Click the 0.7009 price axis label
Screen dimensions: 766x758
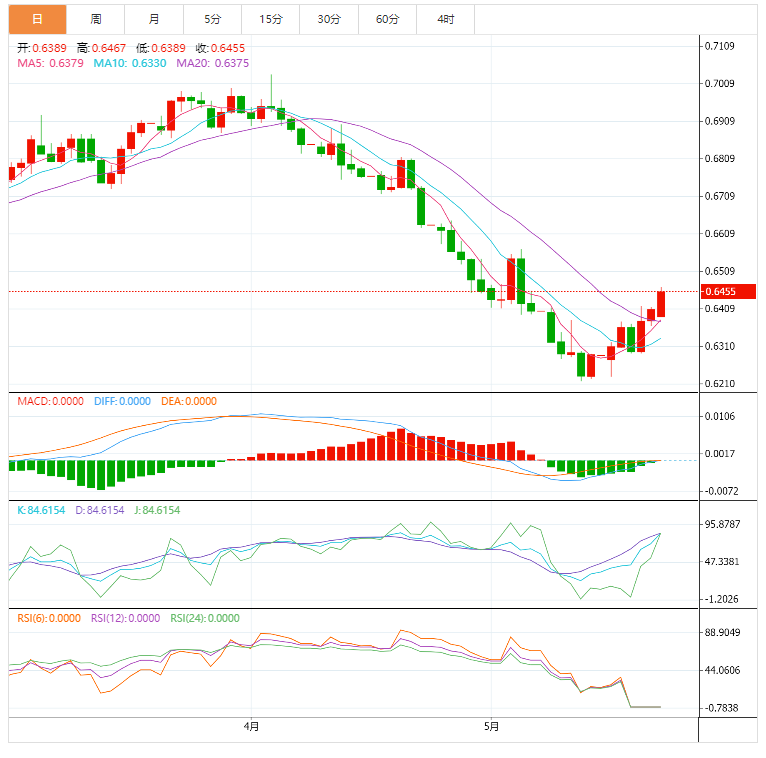pyautogui.click(x=719, y=84)
